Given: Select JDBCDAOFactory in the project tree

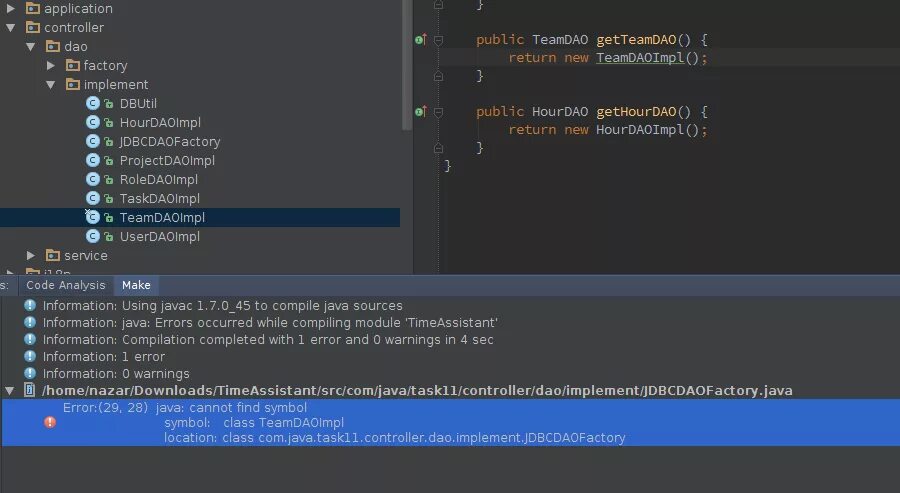Looking at the screenshot, I should coord(170,141).
